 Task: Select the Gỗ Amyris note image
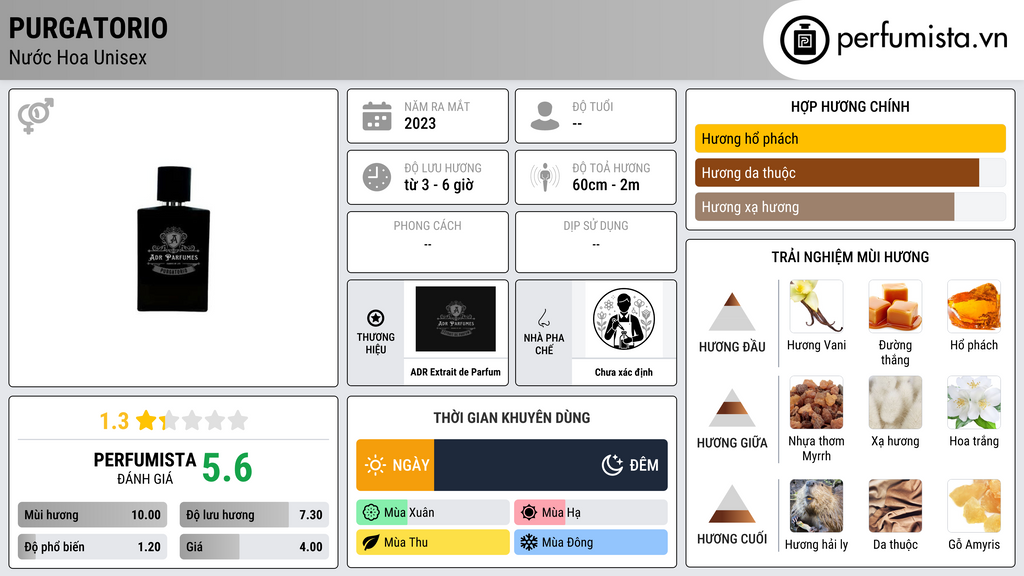coord(974,506)
